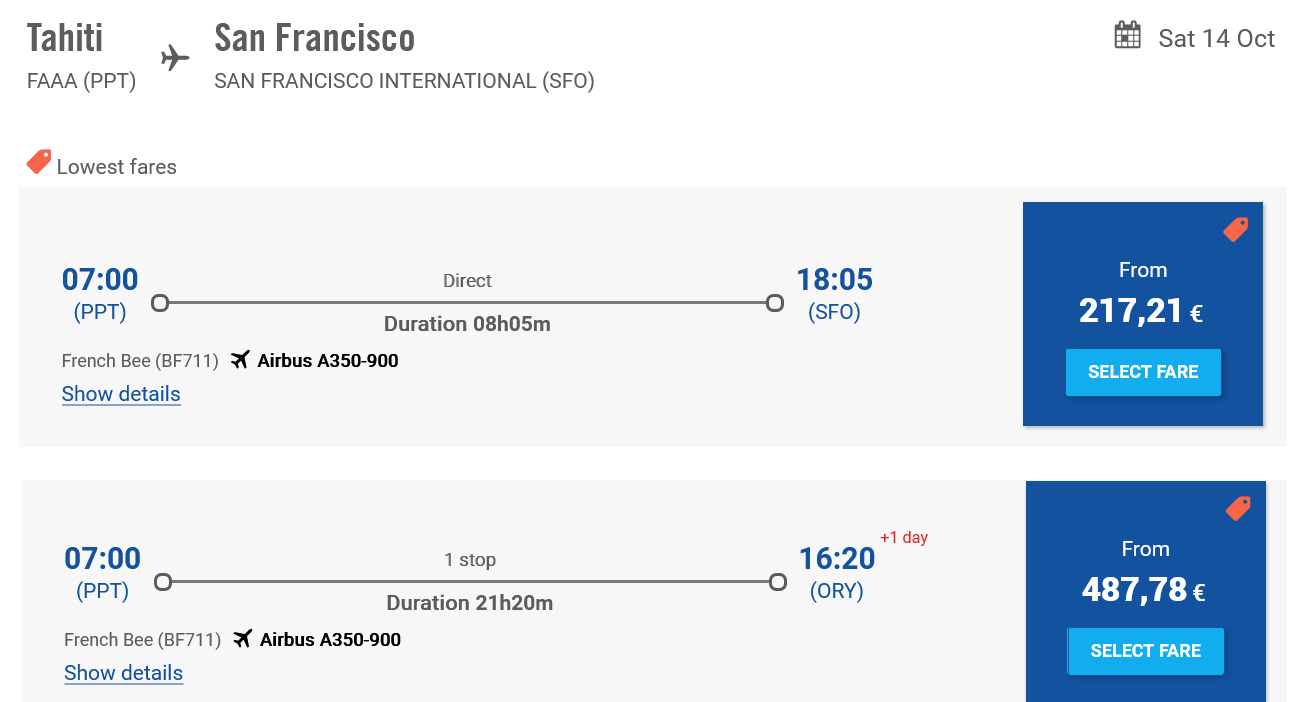Click the orange Lowest fares tag icon
This screenshot has width=1303, height=702.
click(39, 162)
